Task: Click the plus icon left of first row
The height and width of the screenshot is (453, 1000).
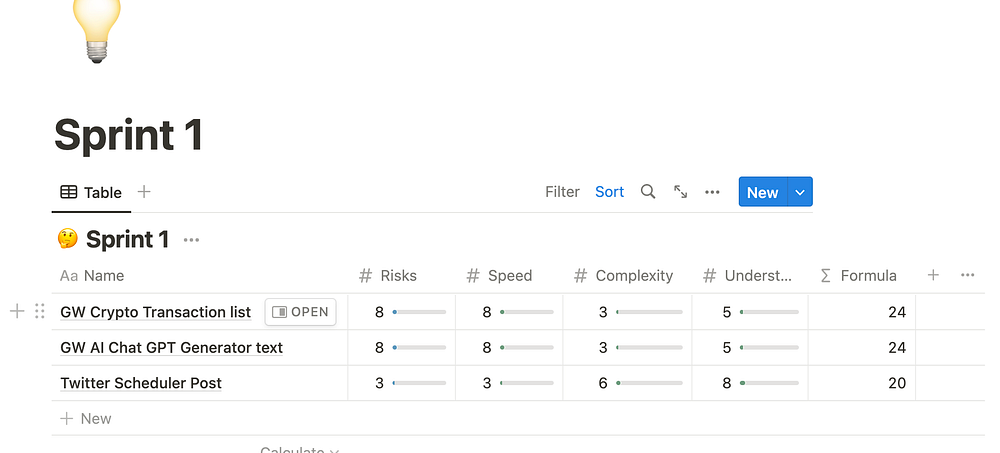Action: pyautogui.click(x=17, y=311)
